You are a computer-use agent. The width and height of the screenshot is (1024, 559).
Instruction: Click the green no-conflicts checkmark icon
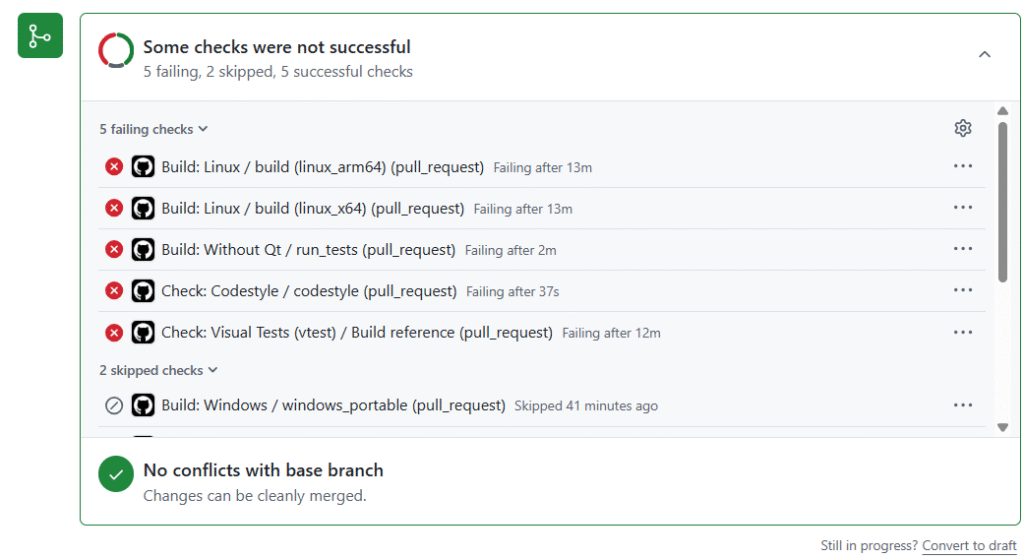click(x=116, y=475)
